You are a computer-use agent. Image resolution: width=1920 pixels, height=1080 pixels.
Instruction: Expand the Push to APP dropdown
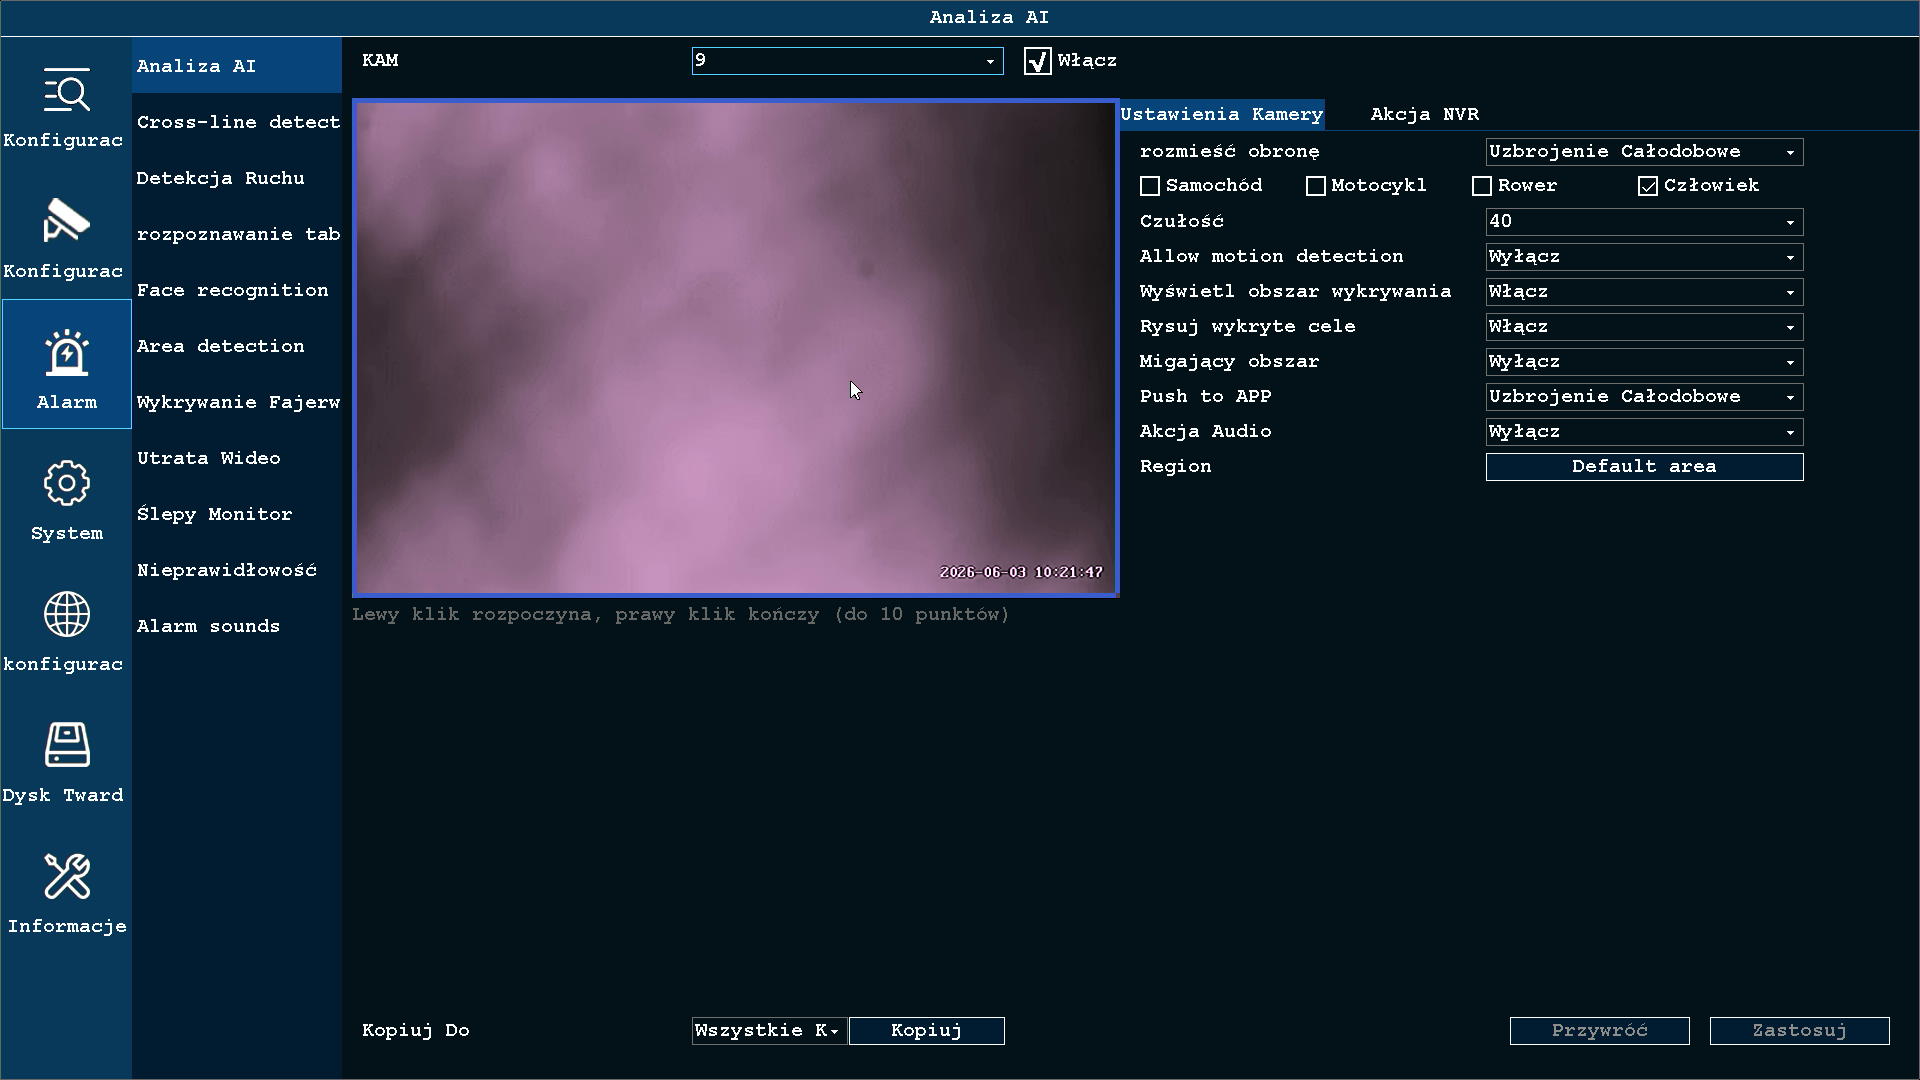[1644, 397]
